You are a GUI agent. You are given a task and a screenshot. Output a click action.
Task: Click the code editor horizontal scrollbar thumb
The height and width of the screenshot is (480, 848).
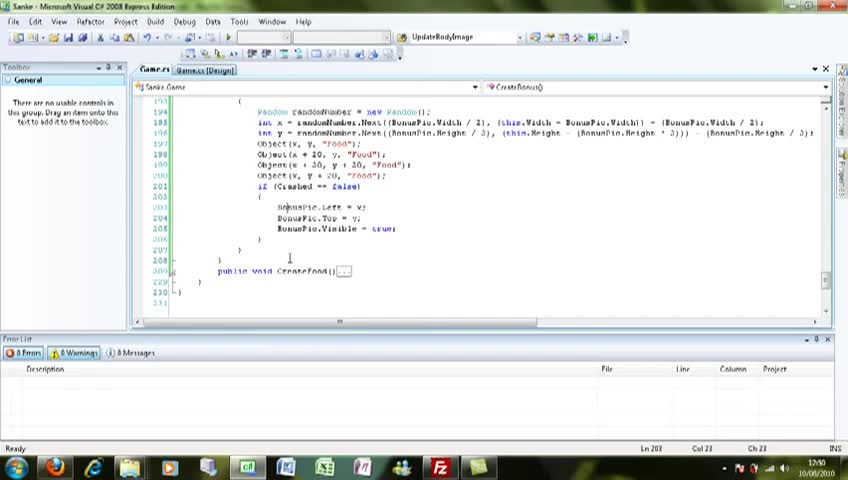[x=340, y=322]
